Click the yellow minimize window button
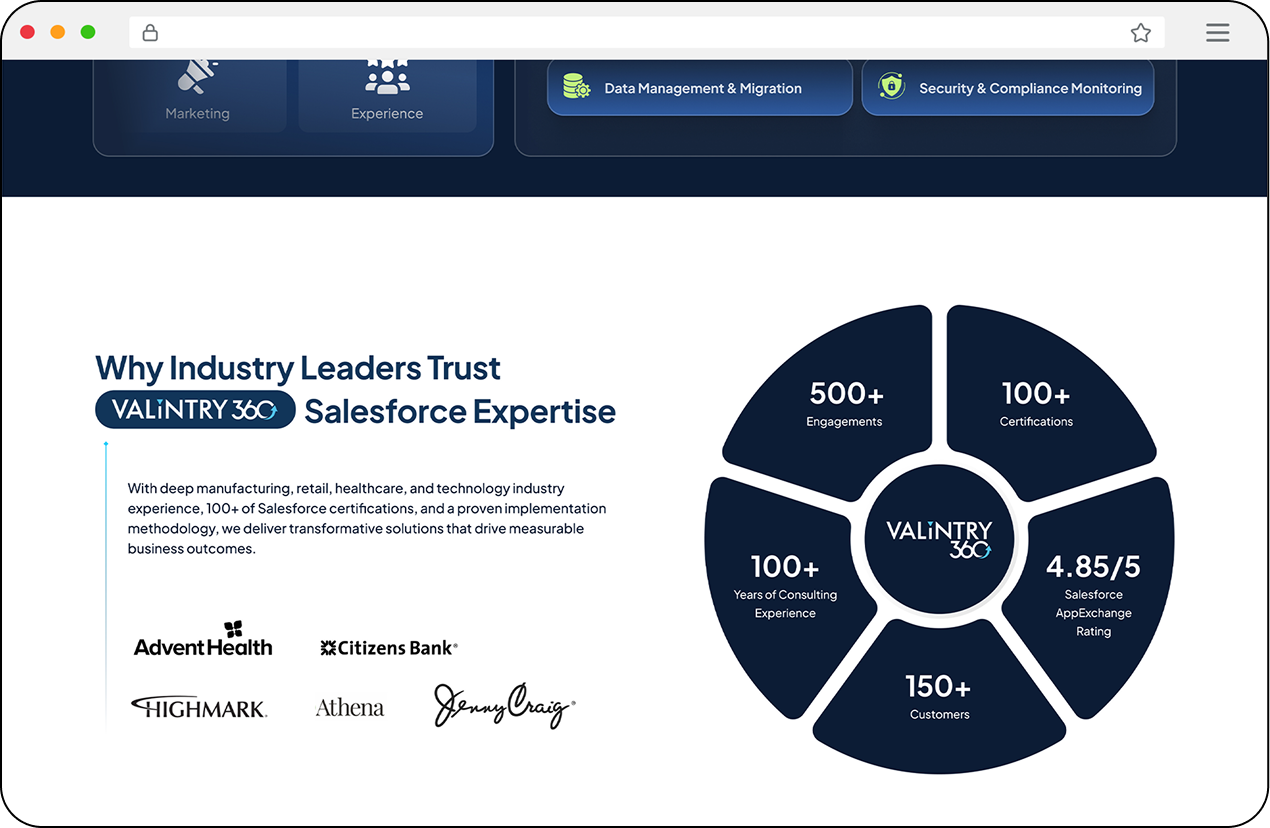 58,32
